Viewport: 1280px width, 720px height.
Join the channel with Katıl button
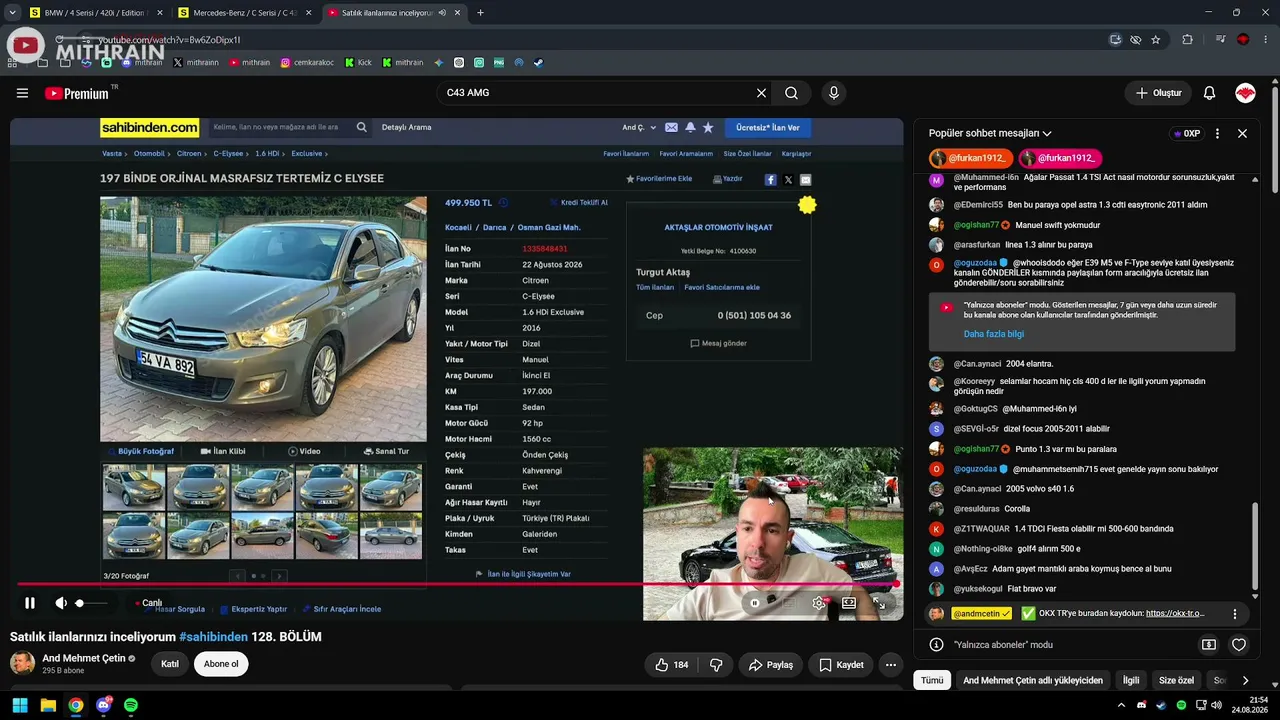click(x=170, y=664)
